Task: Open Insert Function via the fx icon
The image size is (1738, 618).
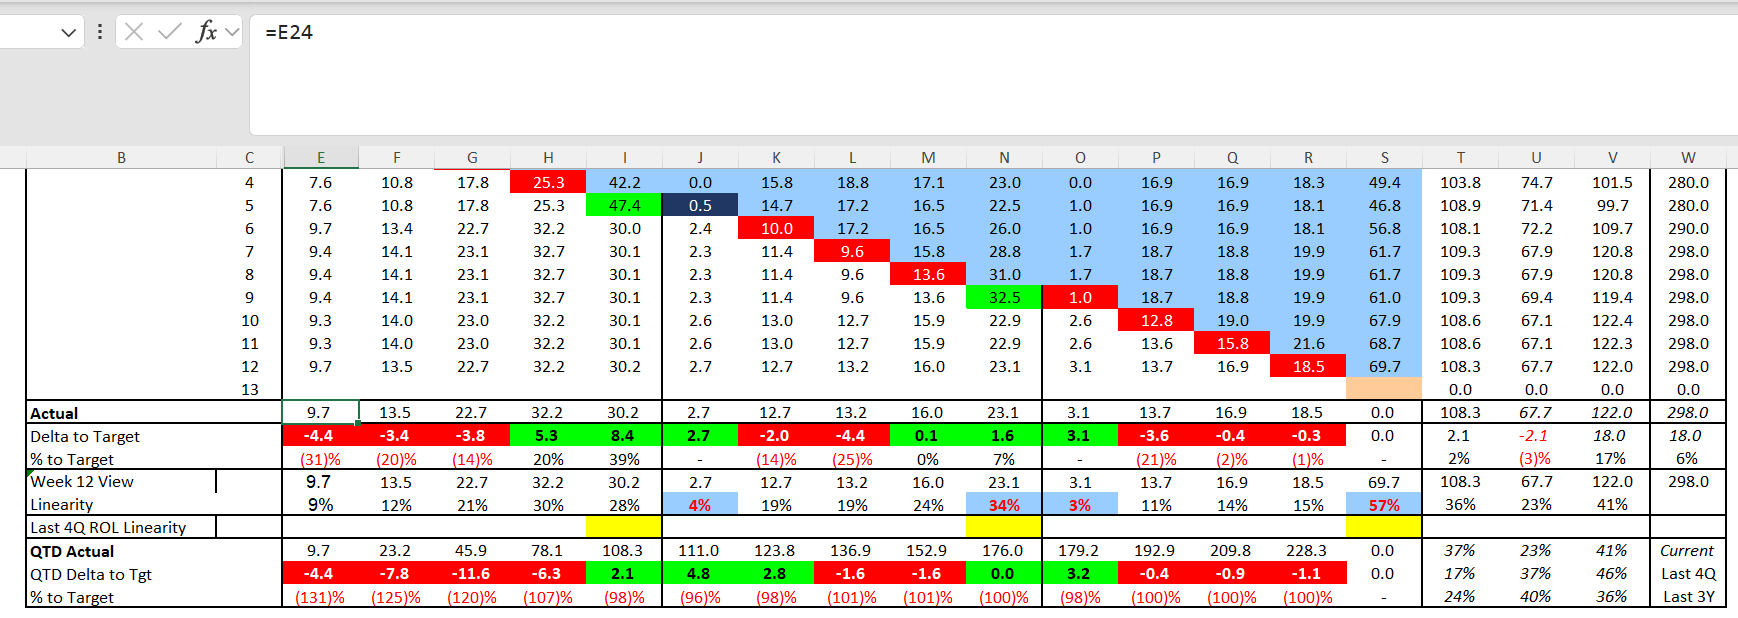Action: pyautogui.click(x=205, y=32)
